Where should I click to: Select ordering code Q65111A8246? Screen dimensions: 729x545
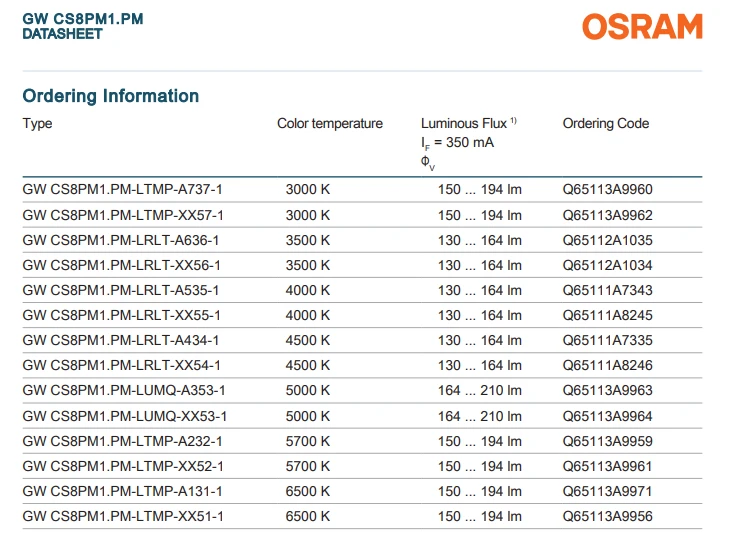click(x=607, y=365)
